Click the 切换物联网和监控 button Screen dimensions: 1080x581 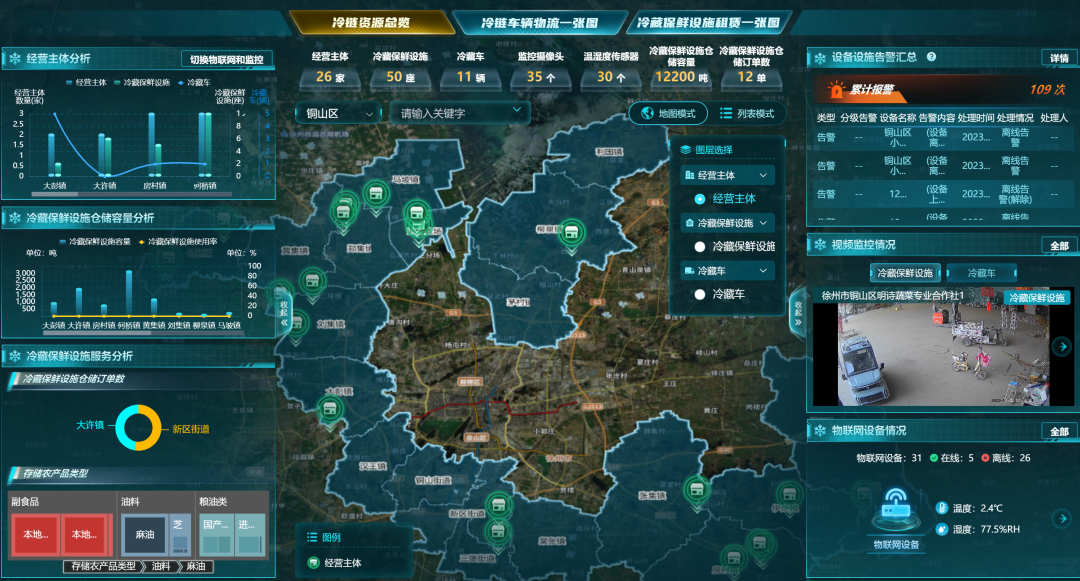coord(225,59)
